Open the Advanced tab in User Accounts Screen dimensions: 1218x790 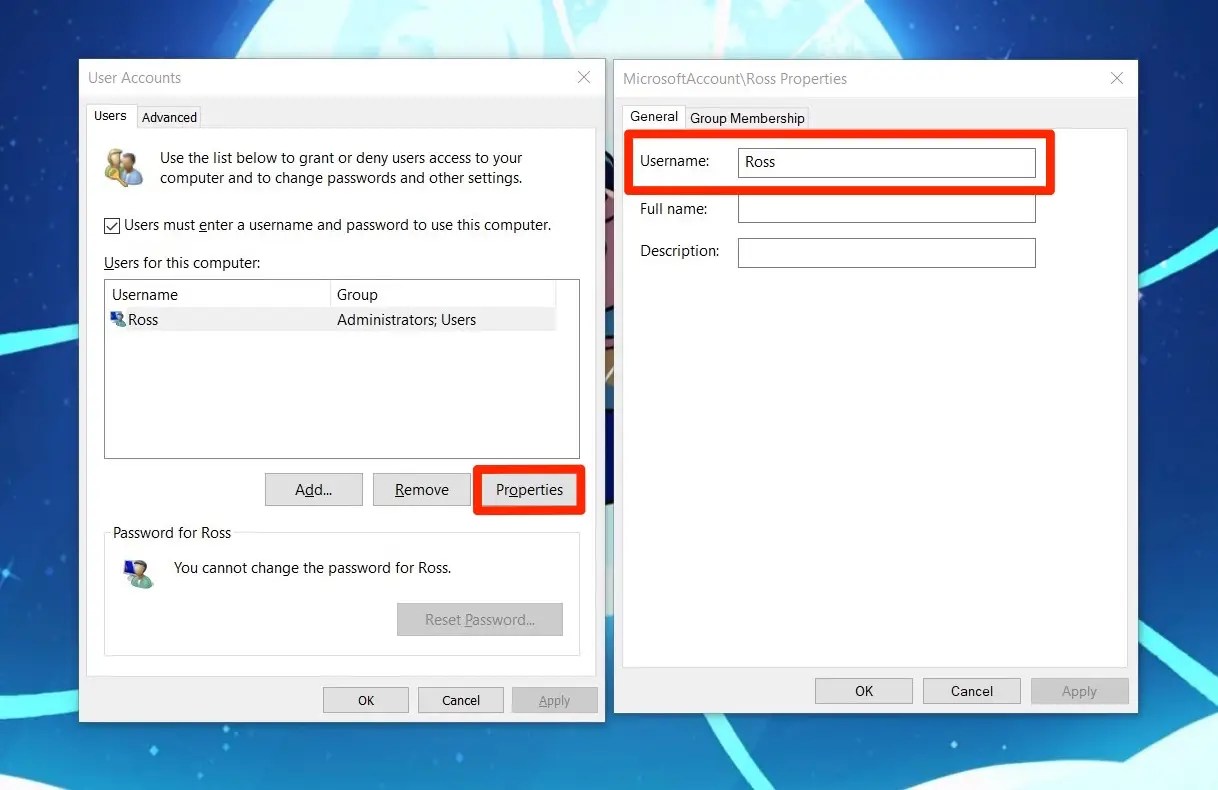169,117
